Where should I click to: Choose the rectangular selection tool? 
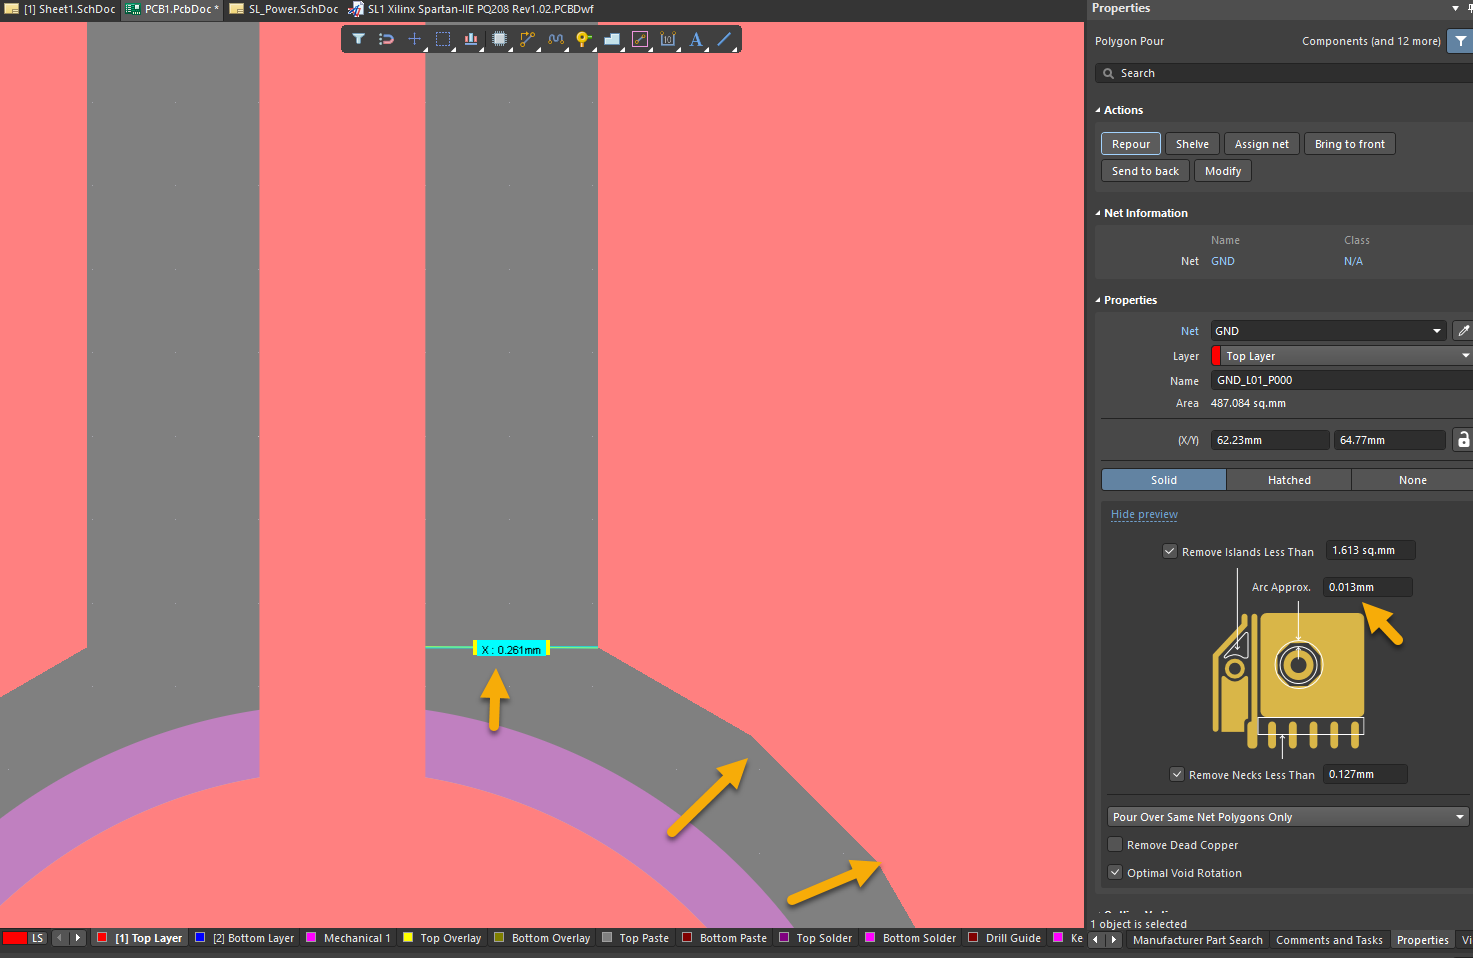(x=443, y=39)
